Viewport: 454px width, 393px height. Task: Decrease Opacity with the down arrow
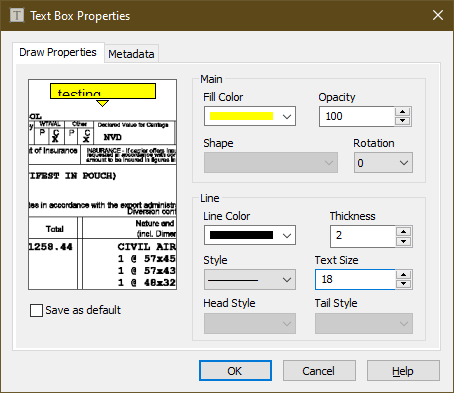click(x=403, y=121)
